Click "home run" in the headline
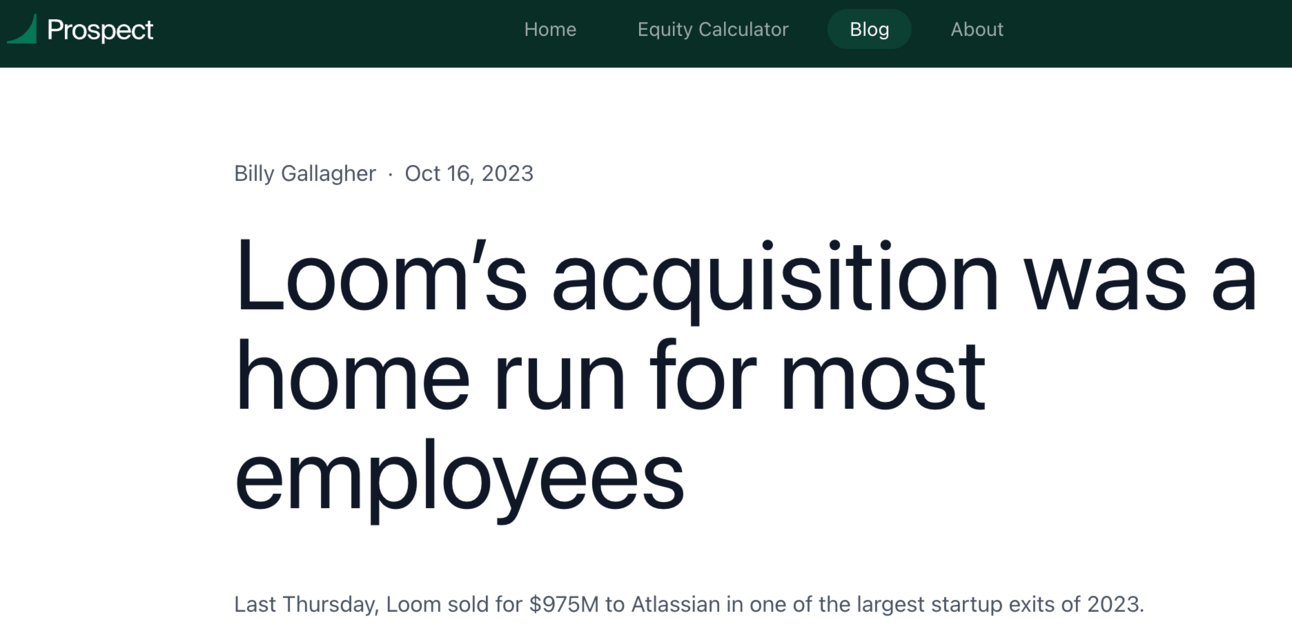 click(x=430, y=377)
